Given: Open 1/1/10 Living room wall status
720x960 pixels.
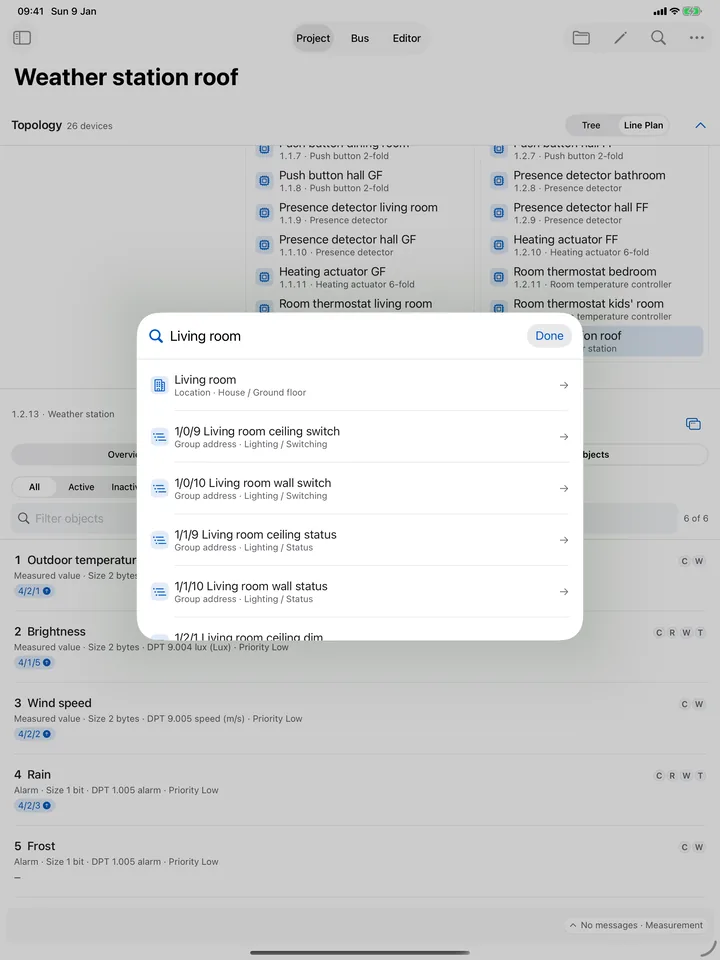Looking at the screenshot, I should pos(360,591).
